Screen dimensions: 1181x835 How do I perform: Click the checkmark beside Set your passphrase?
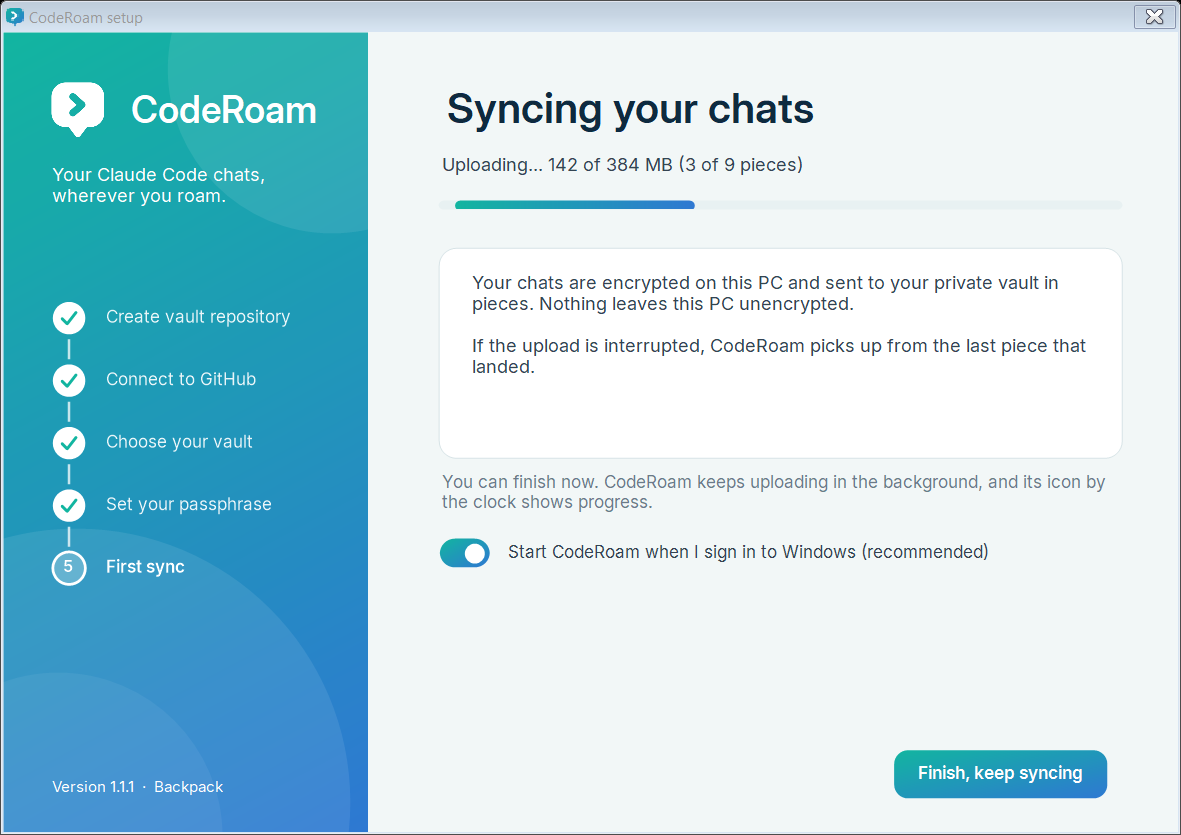(x=69, y=505)
